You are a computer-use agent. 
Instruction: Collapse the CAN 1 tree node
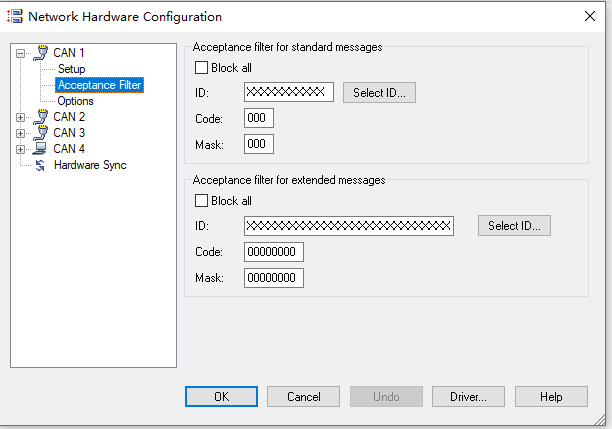pyautogui.click(x=21, y=53)
